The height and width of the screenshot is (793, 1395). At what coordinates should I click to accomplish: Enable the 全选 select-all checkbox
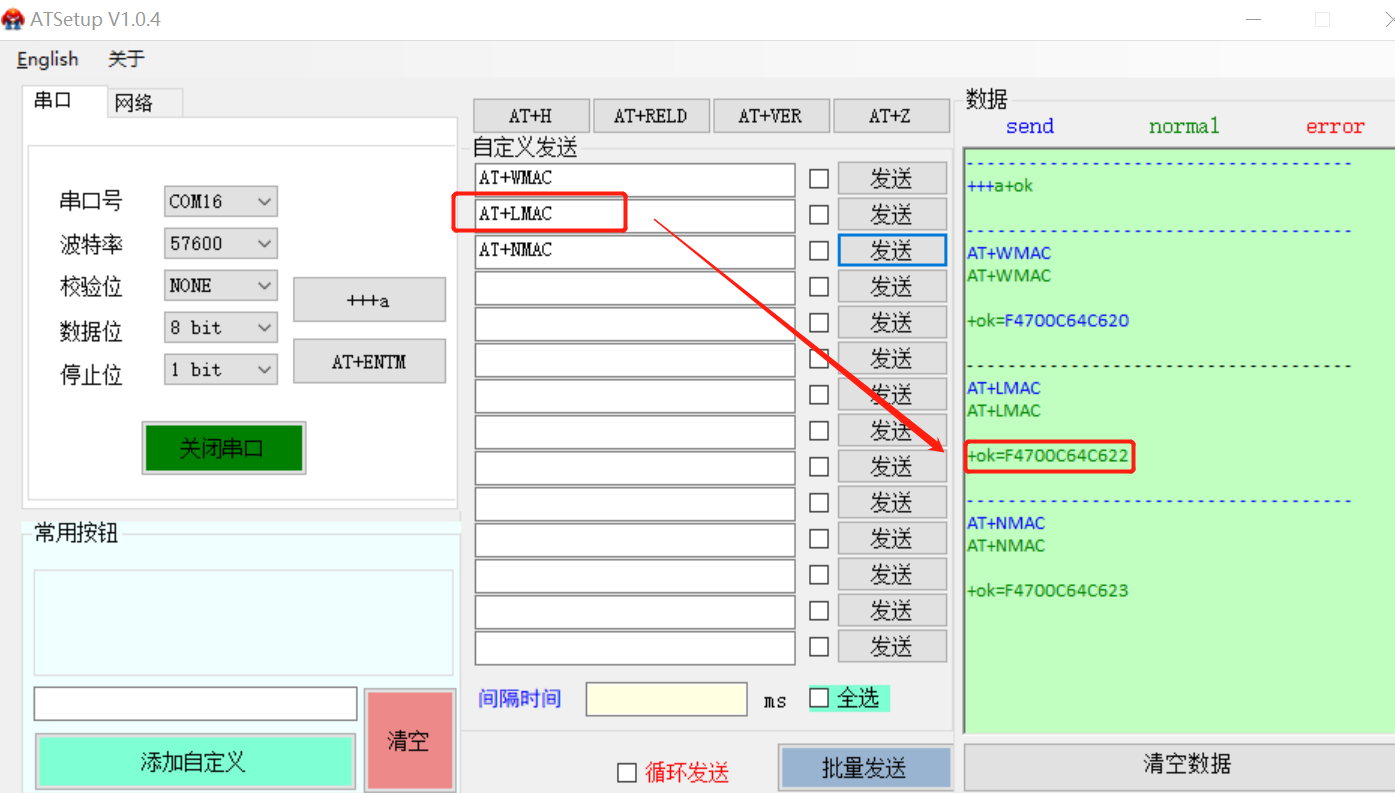(819, 698)
